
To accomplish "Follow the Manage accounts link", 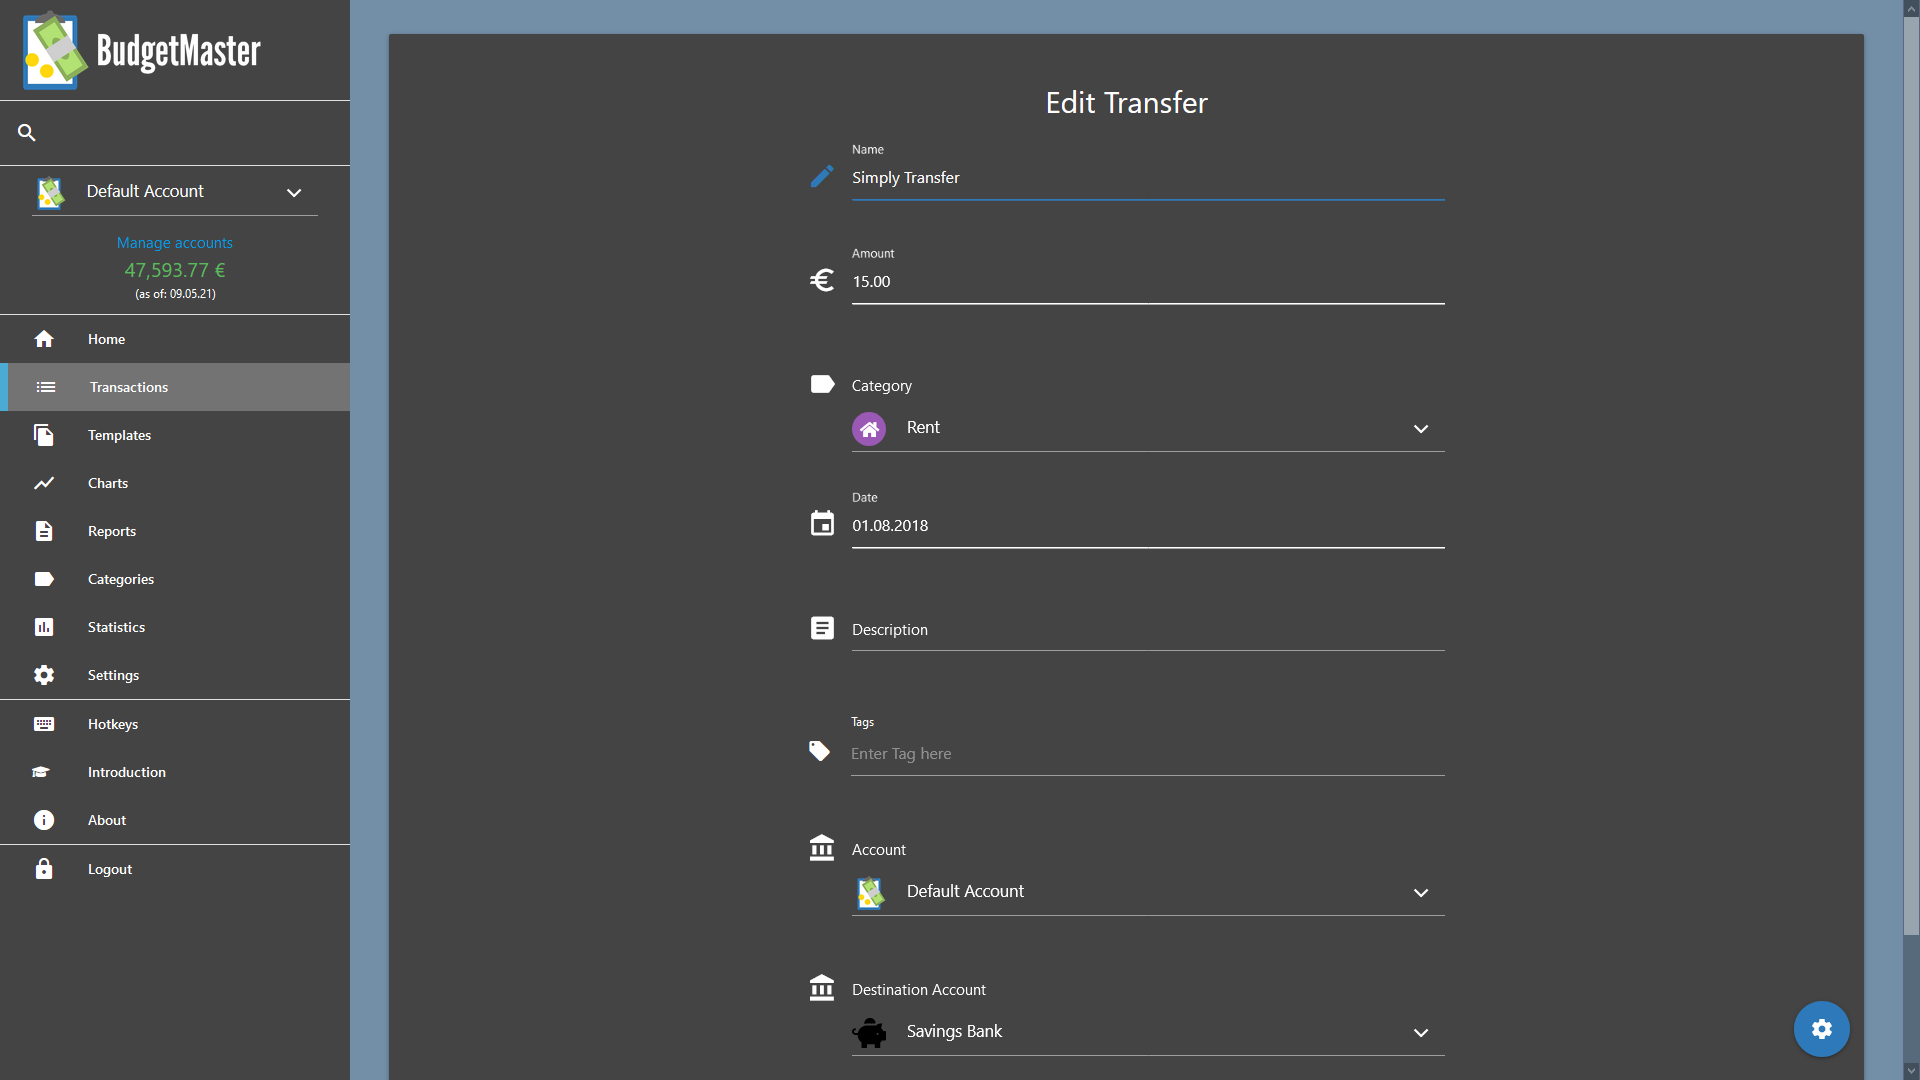I will click(174, 243).
